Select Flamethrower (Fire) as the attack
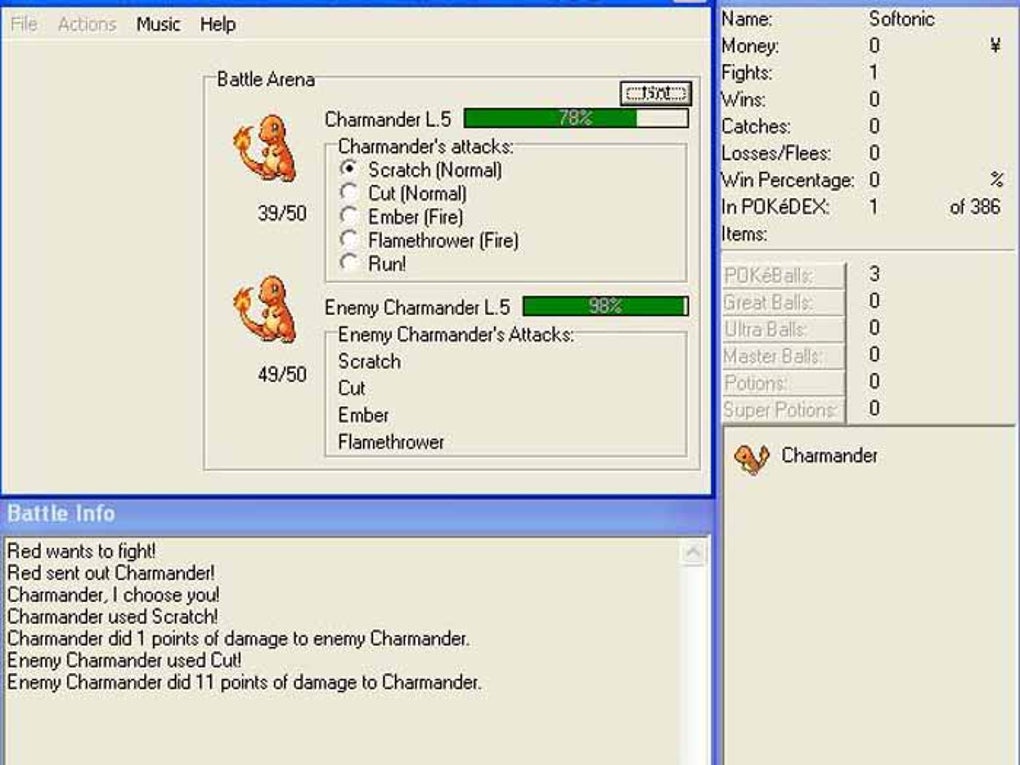Screen dimensions: 1020x765 pyautogui.click(x=429, y=240)
